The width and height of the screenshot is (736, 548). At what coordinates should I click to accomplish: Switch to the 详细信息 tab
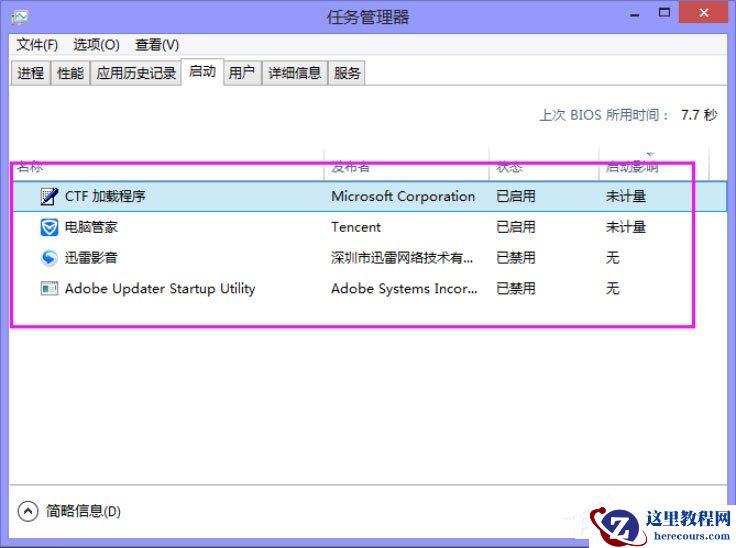[x=294, y=73]
